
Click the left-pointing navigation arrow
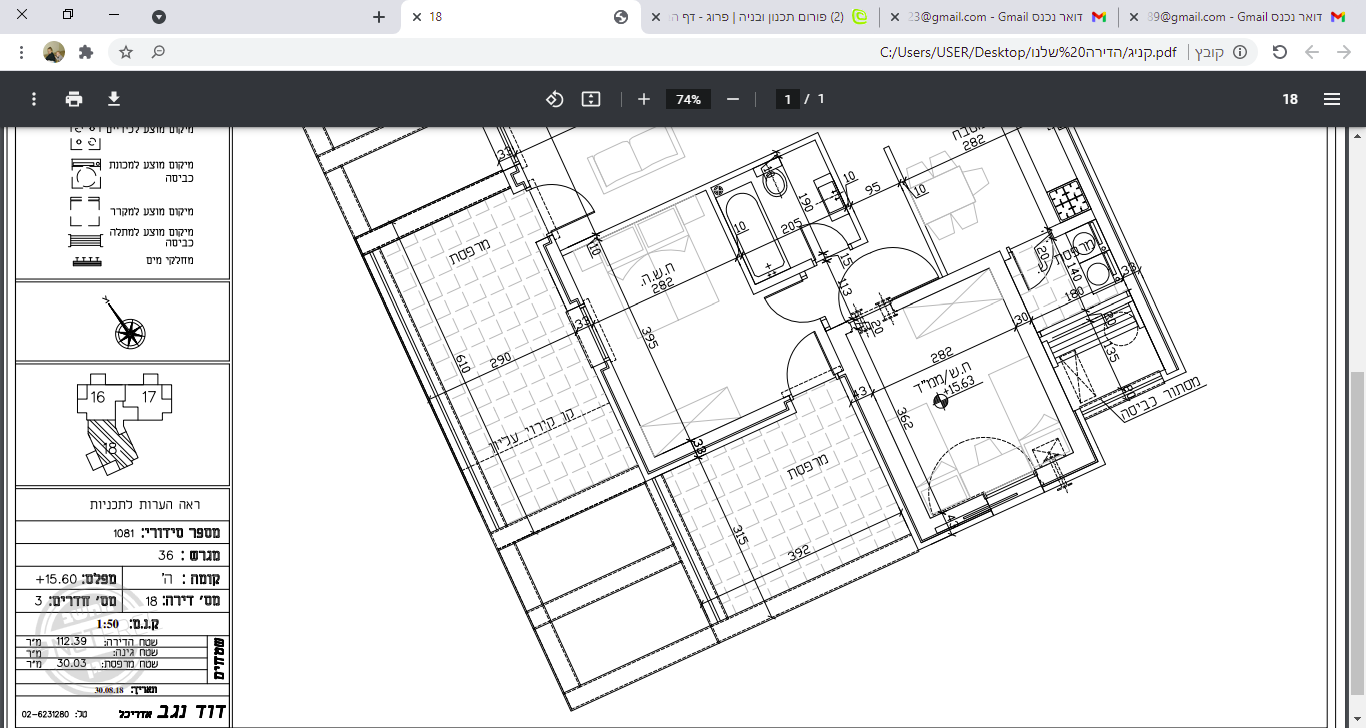1312,52
